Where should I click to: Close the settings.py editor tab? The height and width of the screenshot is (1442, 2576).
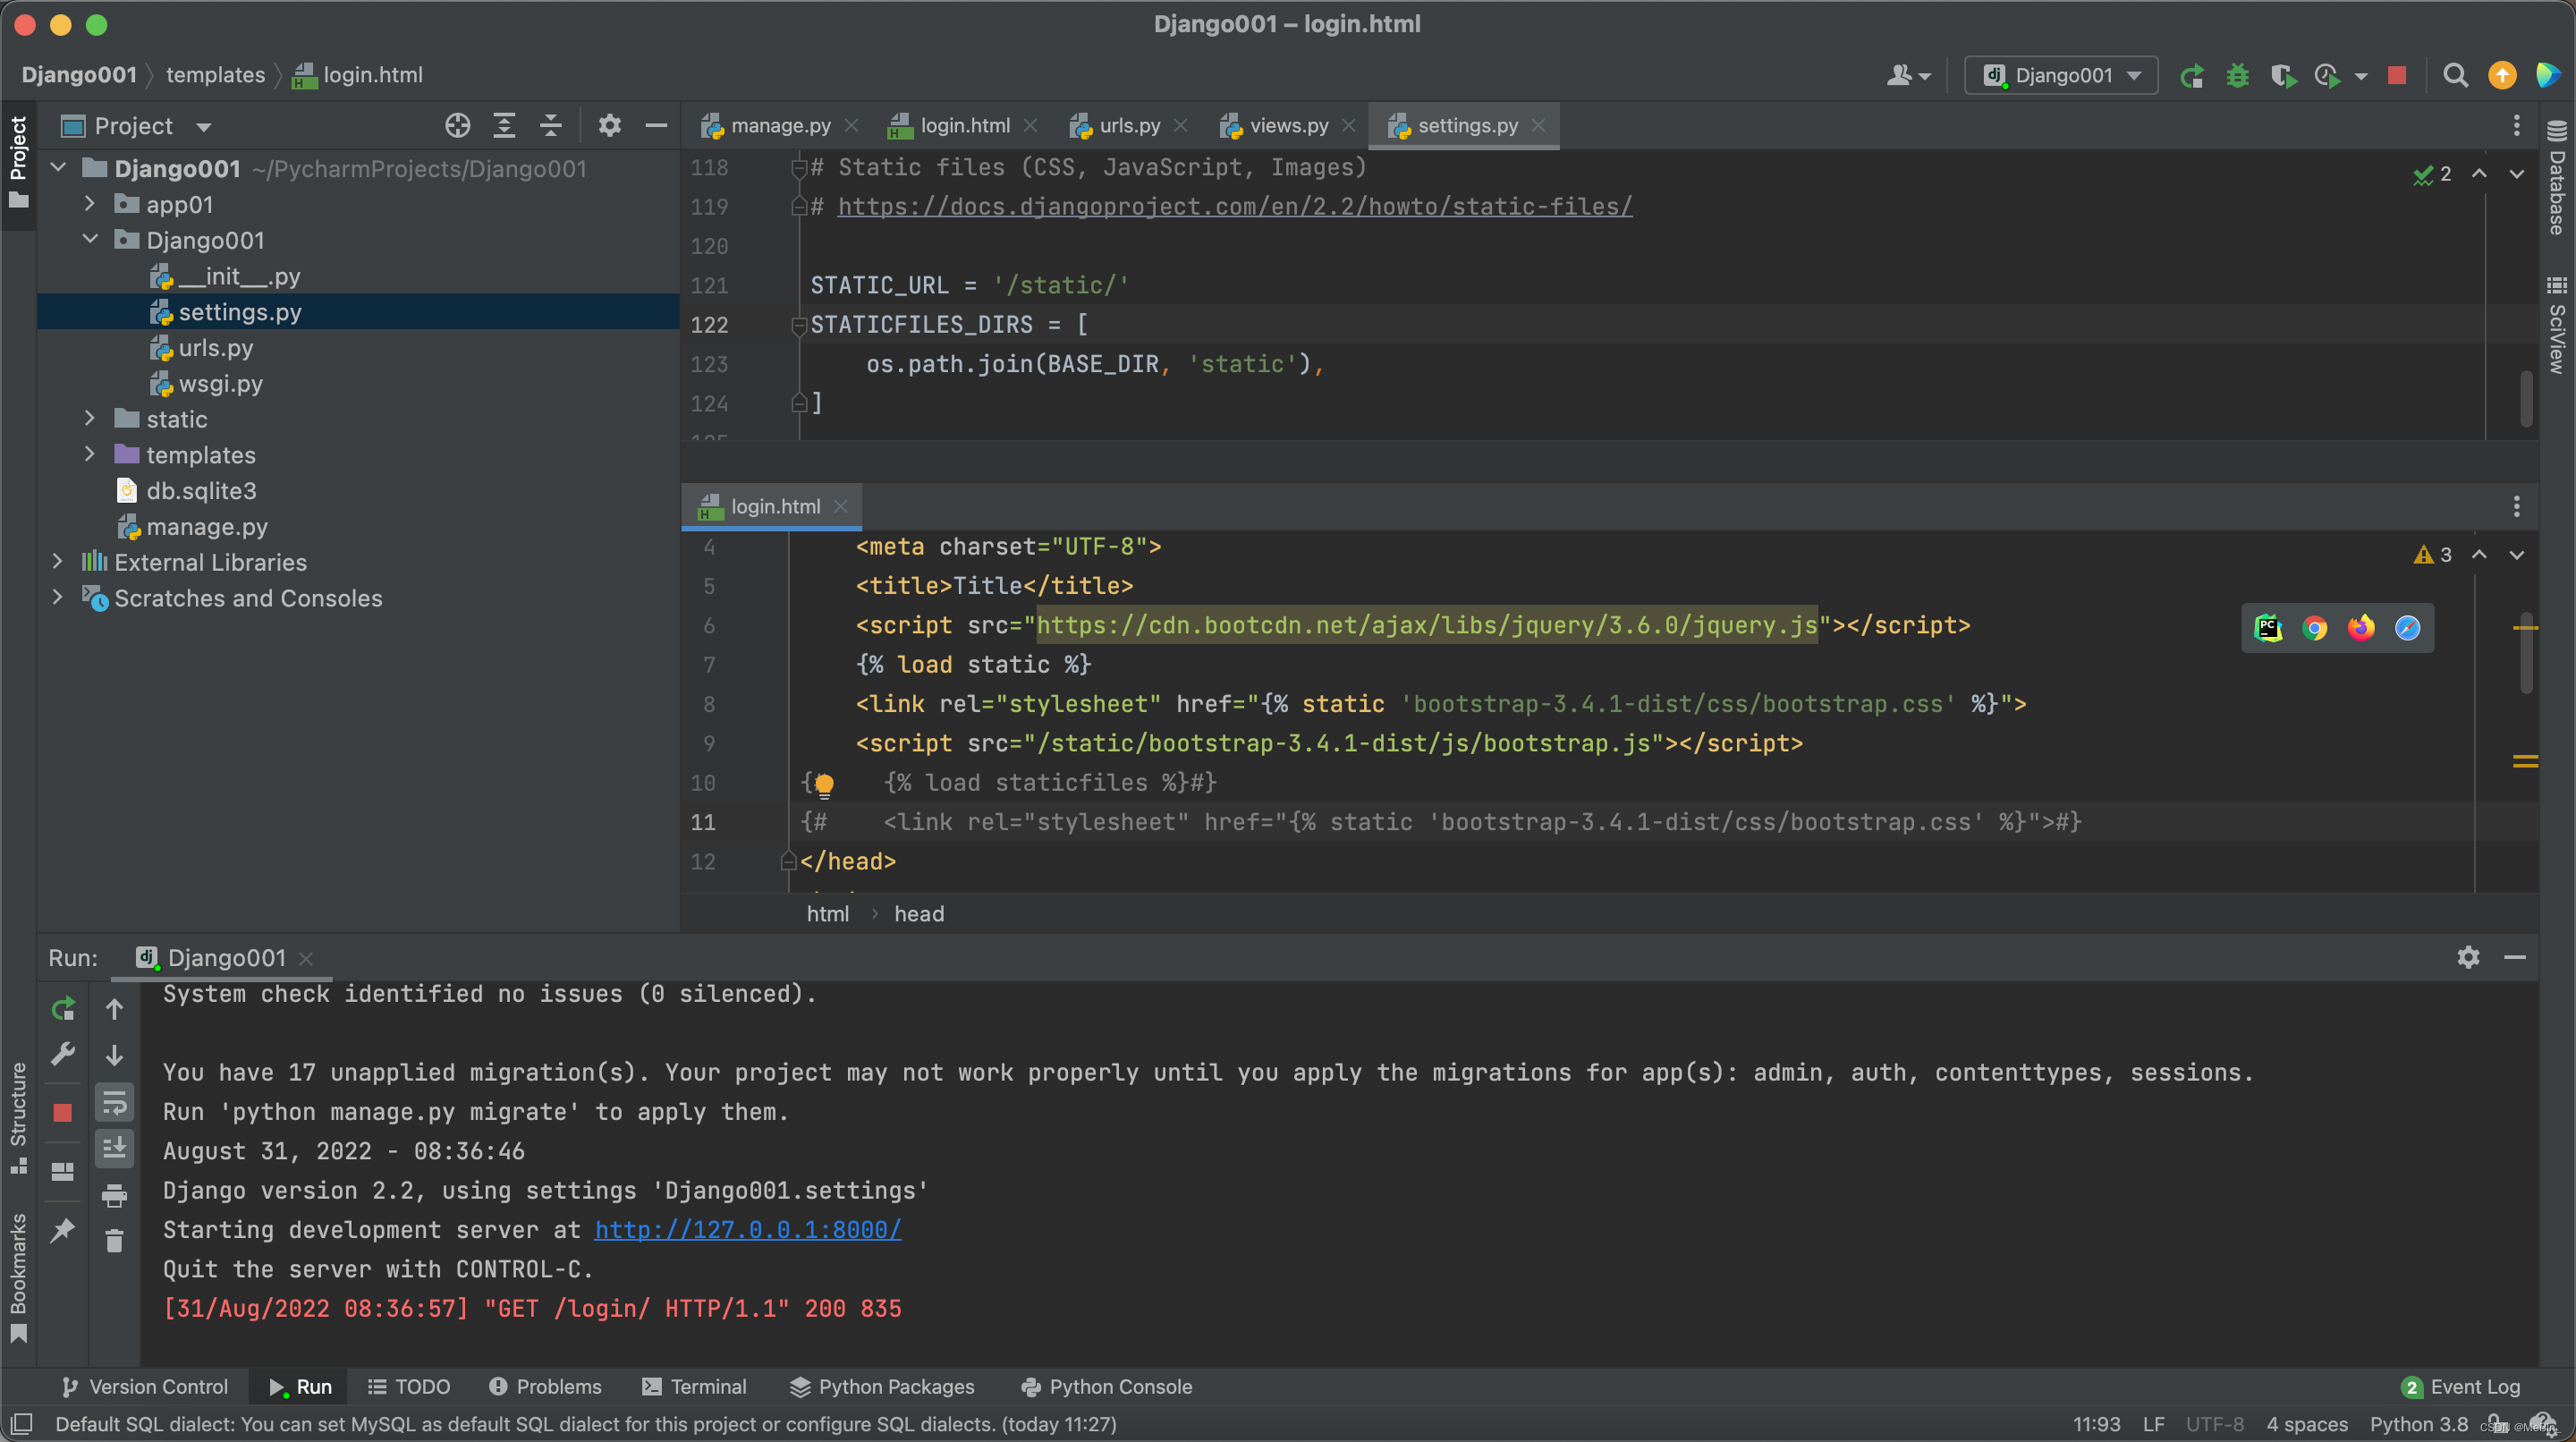pos(1538,126)
